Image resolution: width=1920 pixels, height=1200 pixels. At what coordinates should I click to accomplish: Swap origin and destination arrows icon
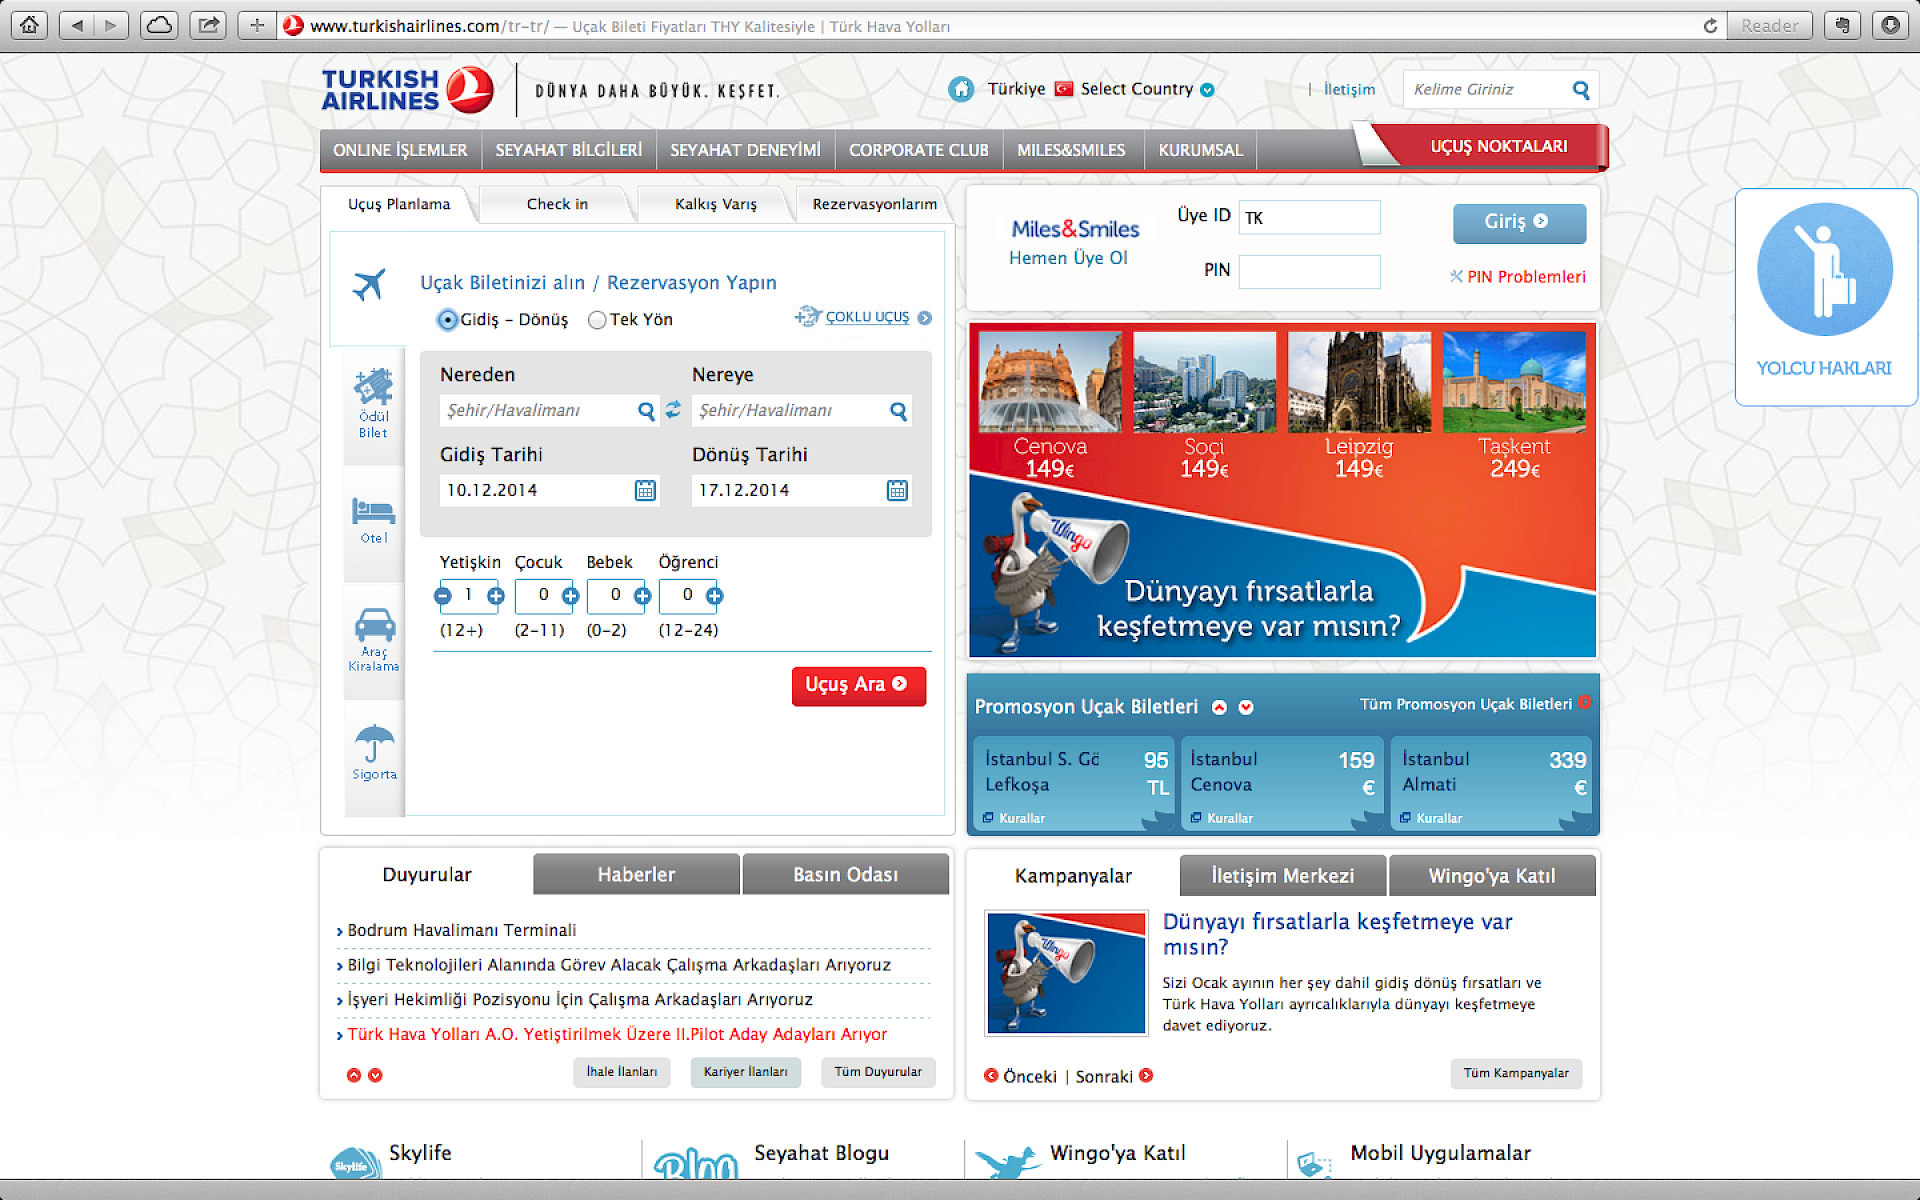(x=673, y=410)
